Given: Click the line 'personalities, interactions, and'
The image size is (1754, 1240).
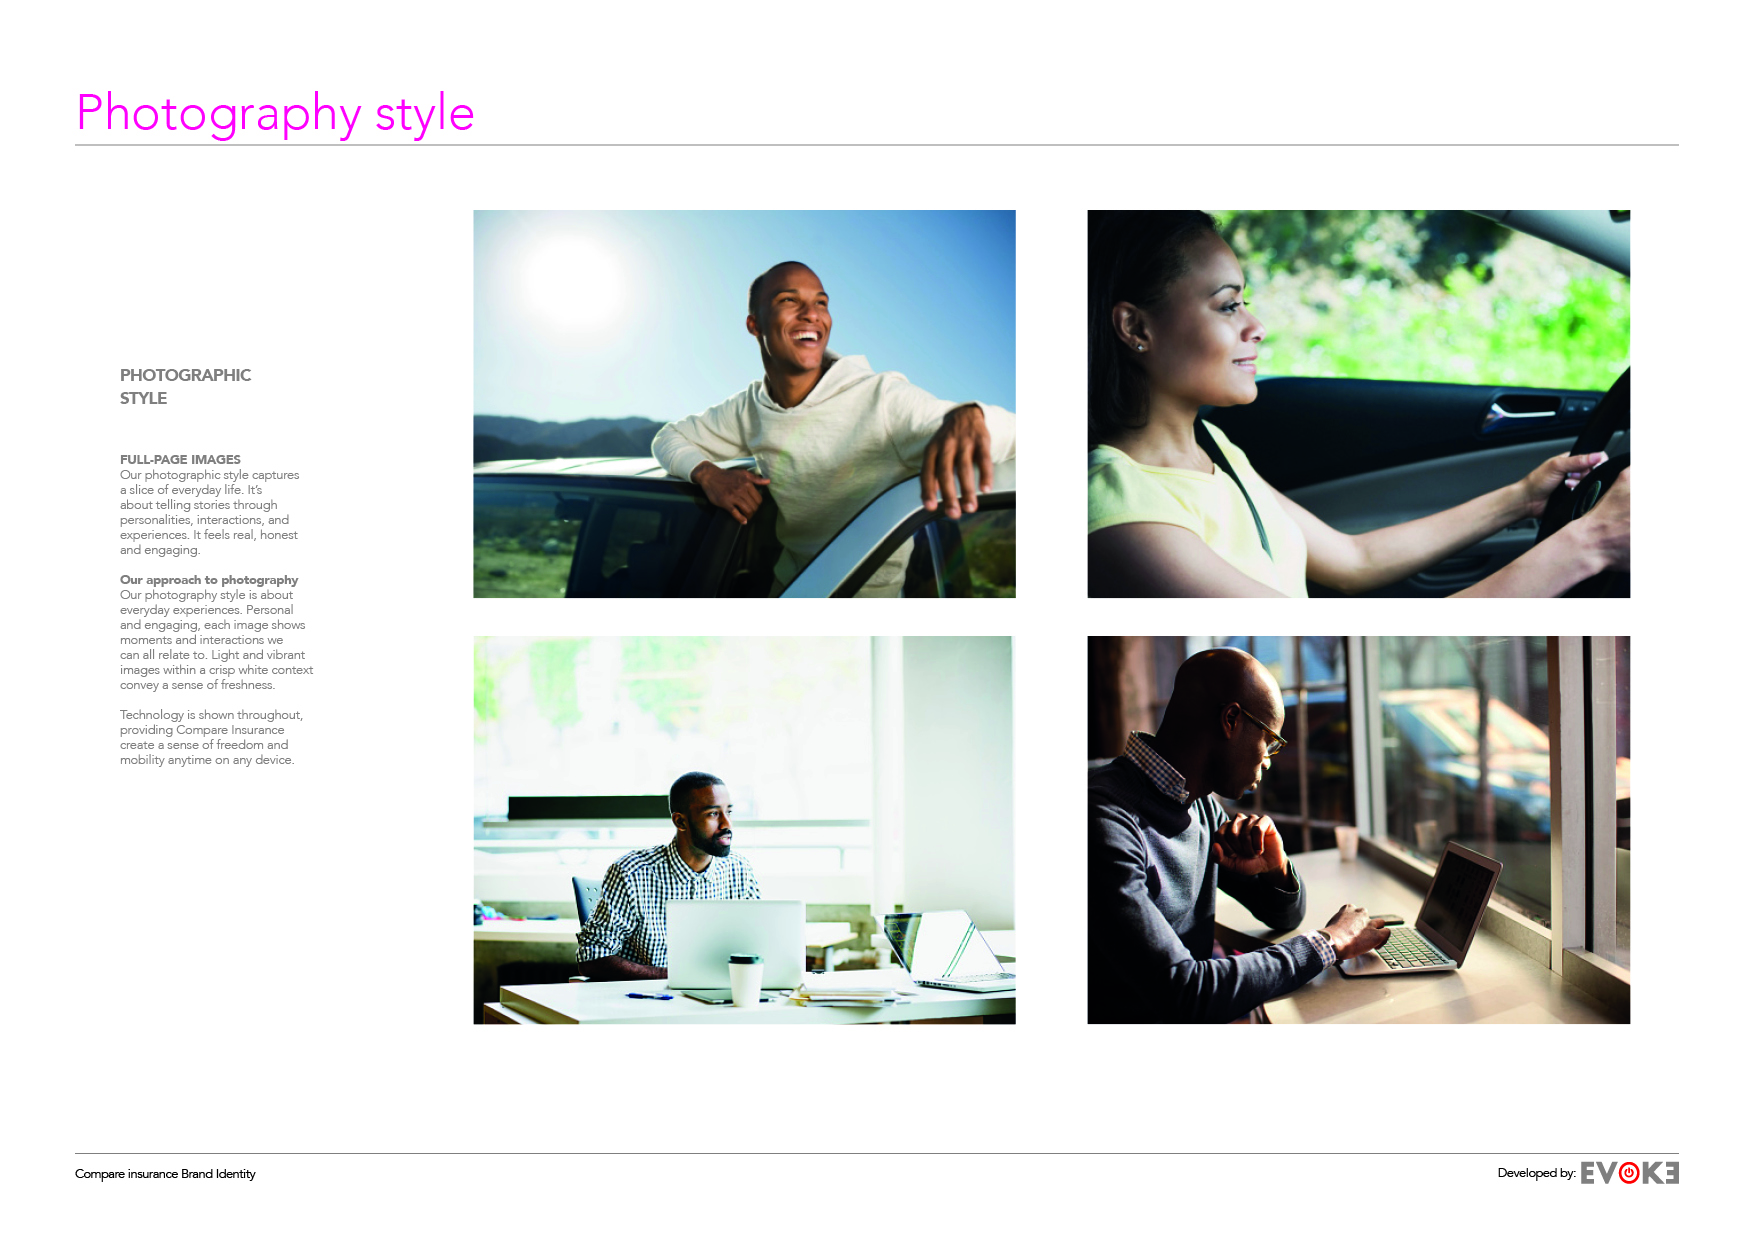Looking at the screenshot, I should point(204,519).
